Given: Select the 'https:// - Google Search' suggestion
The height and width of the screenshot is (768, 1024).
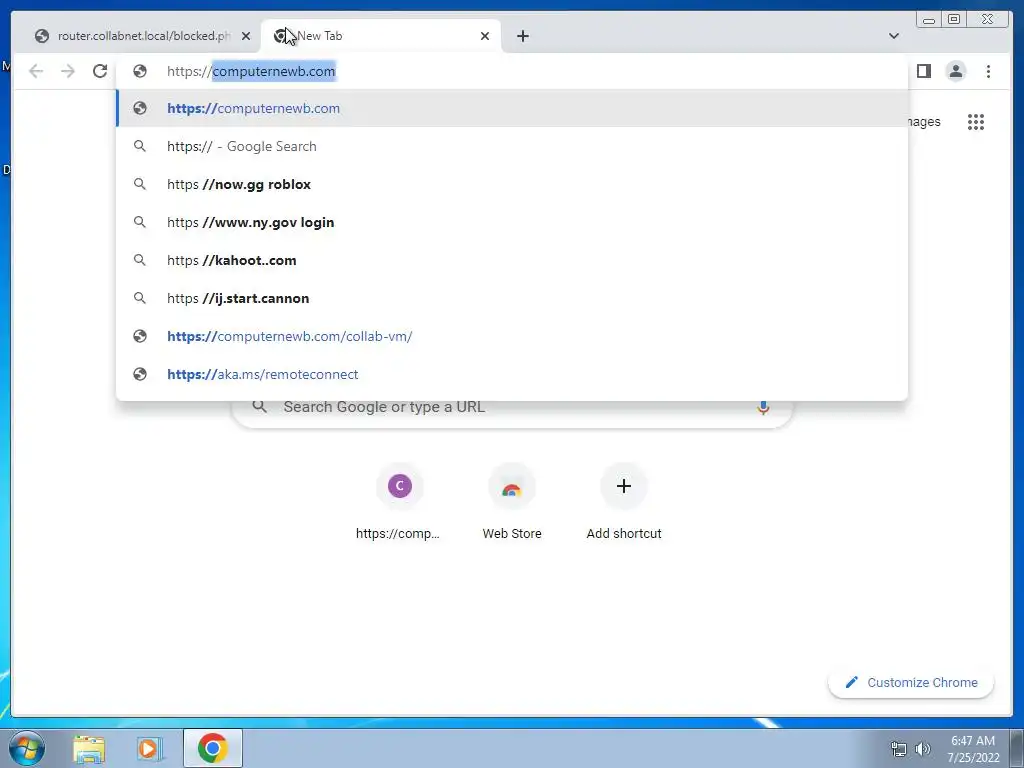Looking at the screenshot, I should pyautogui.click(x=512, y=146).
